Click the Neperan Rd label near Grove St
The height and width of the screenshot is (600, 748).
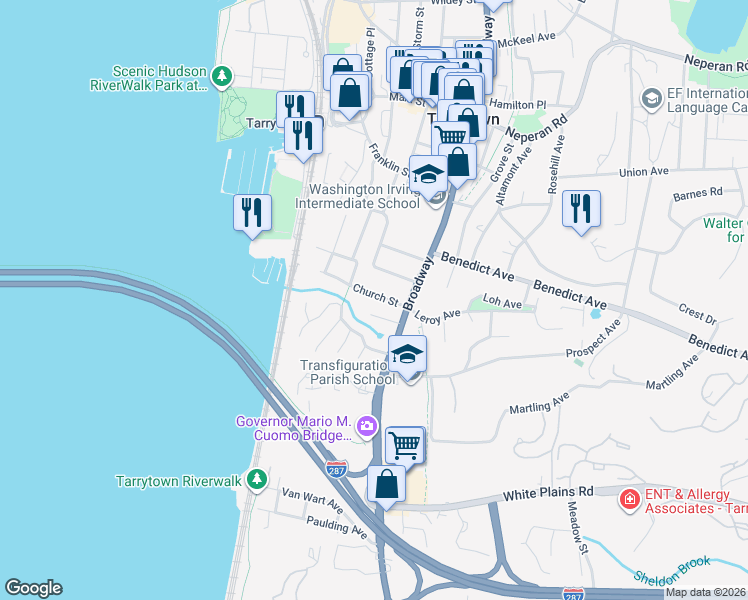click(537, 127)
